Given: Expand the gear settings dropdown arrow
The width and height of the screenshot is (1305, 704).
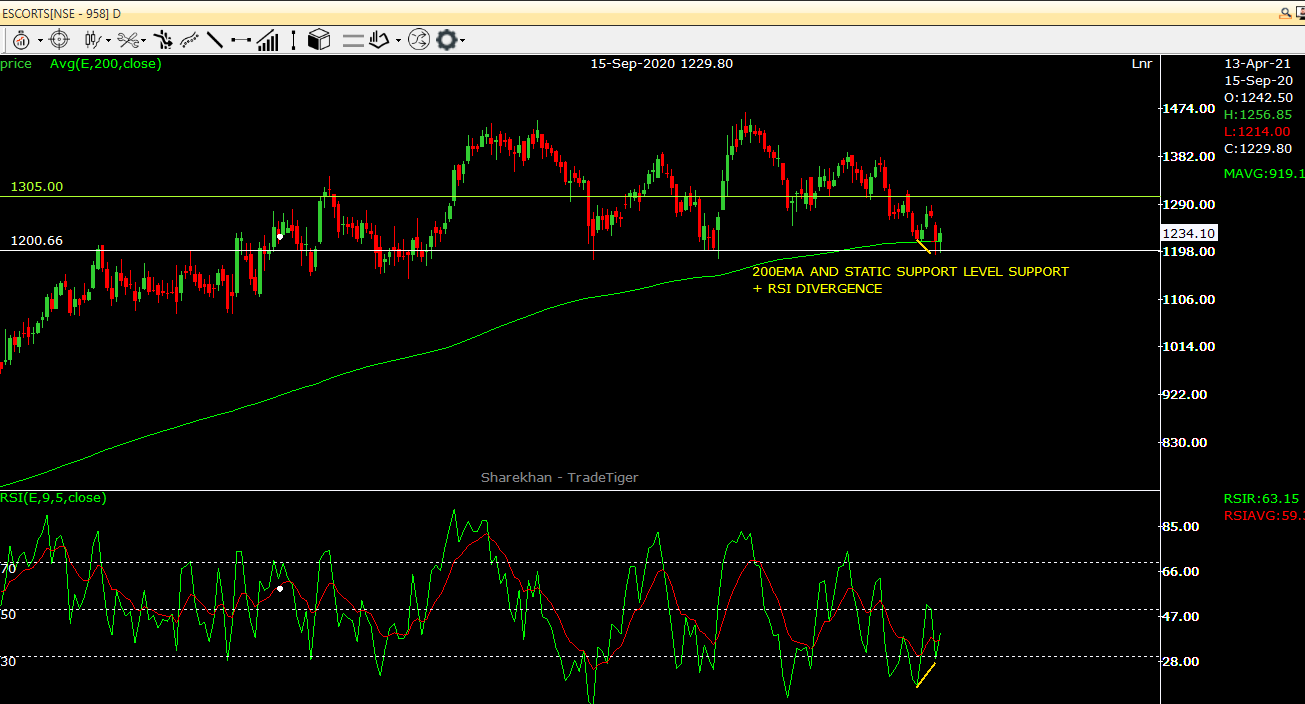Looking at the screenshot, I should pos(462,41).
